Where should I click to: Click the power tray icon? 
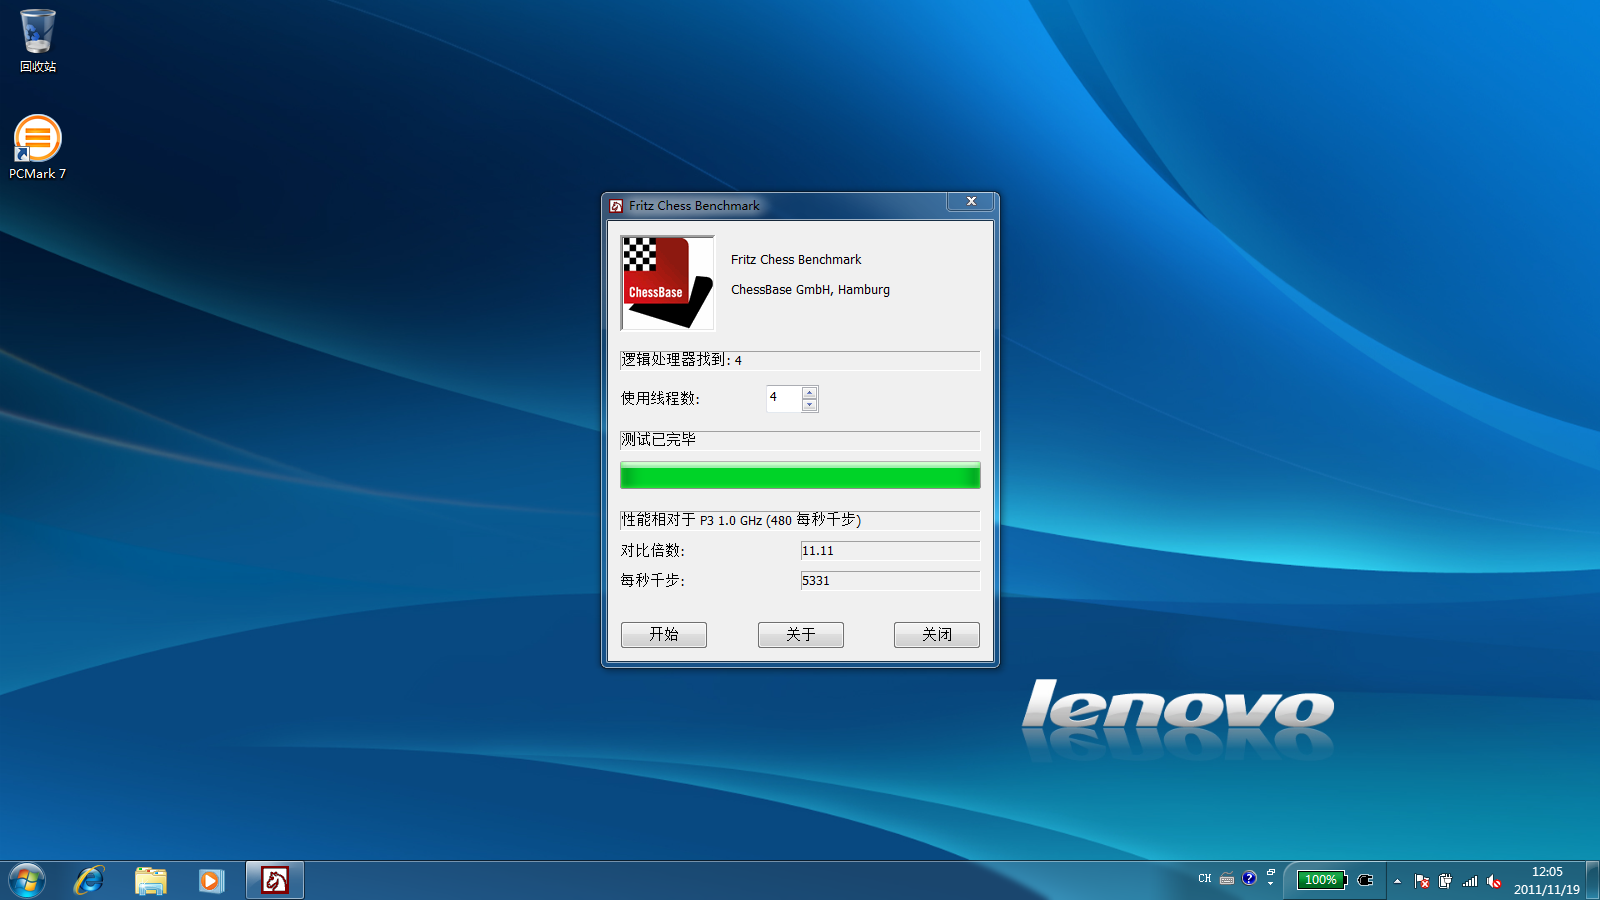click(x=1445, y=881)
